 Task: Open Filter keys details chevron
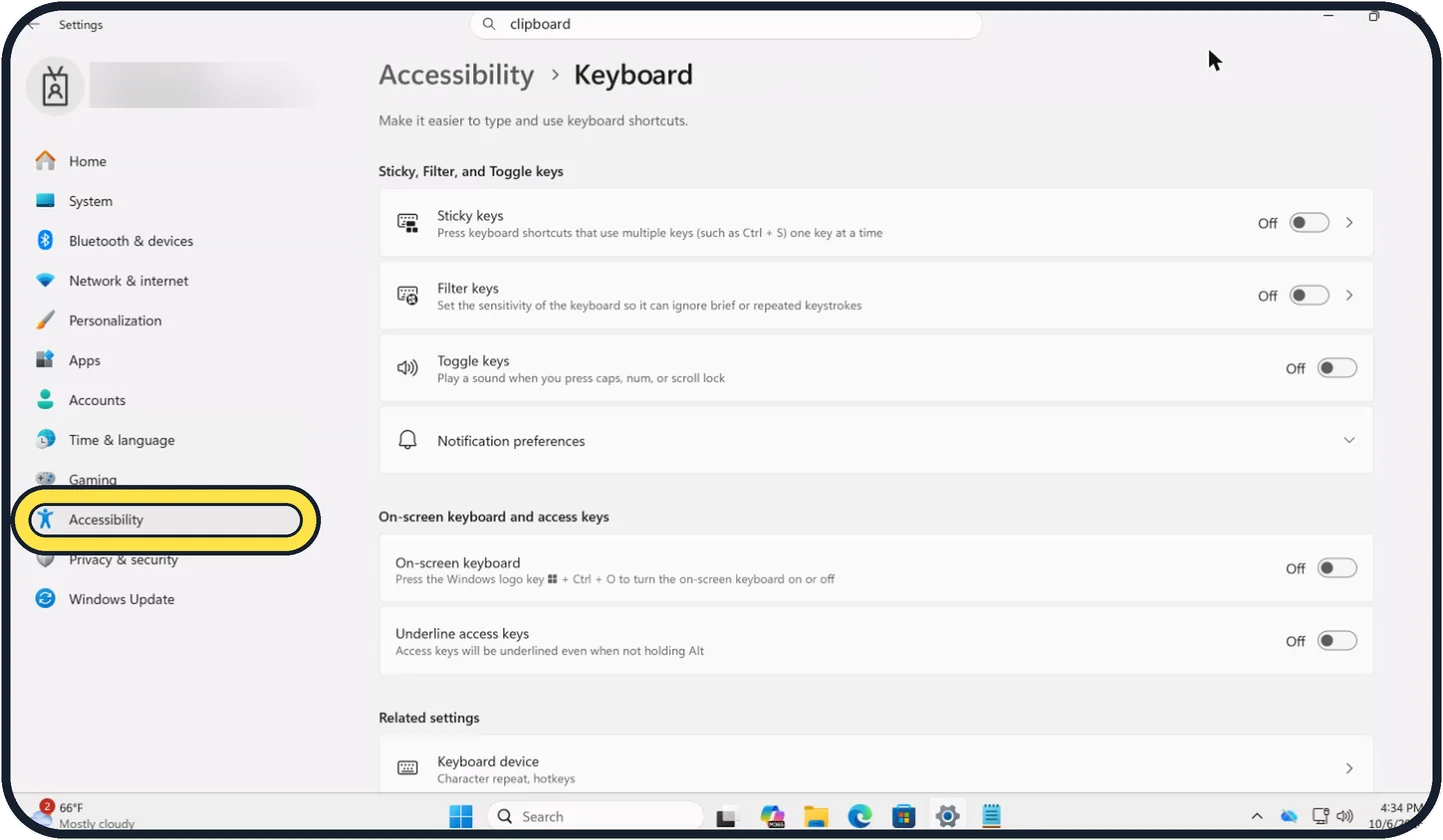pyautogui.click(x=1350, y=296)
